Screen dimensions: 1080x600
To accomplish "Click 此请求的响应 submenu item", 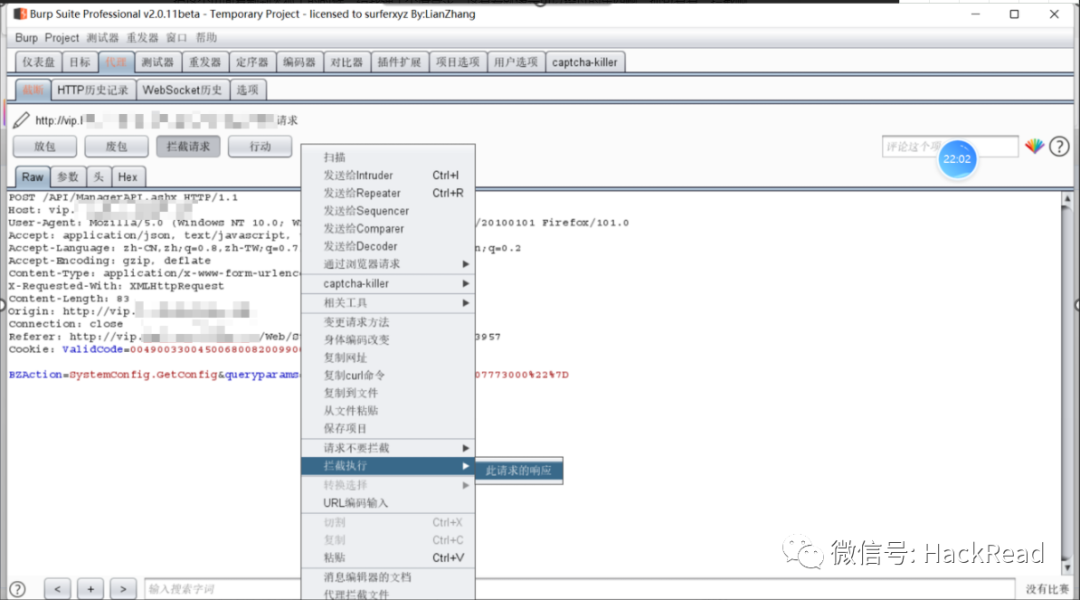I will coord(519,470).
